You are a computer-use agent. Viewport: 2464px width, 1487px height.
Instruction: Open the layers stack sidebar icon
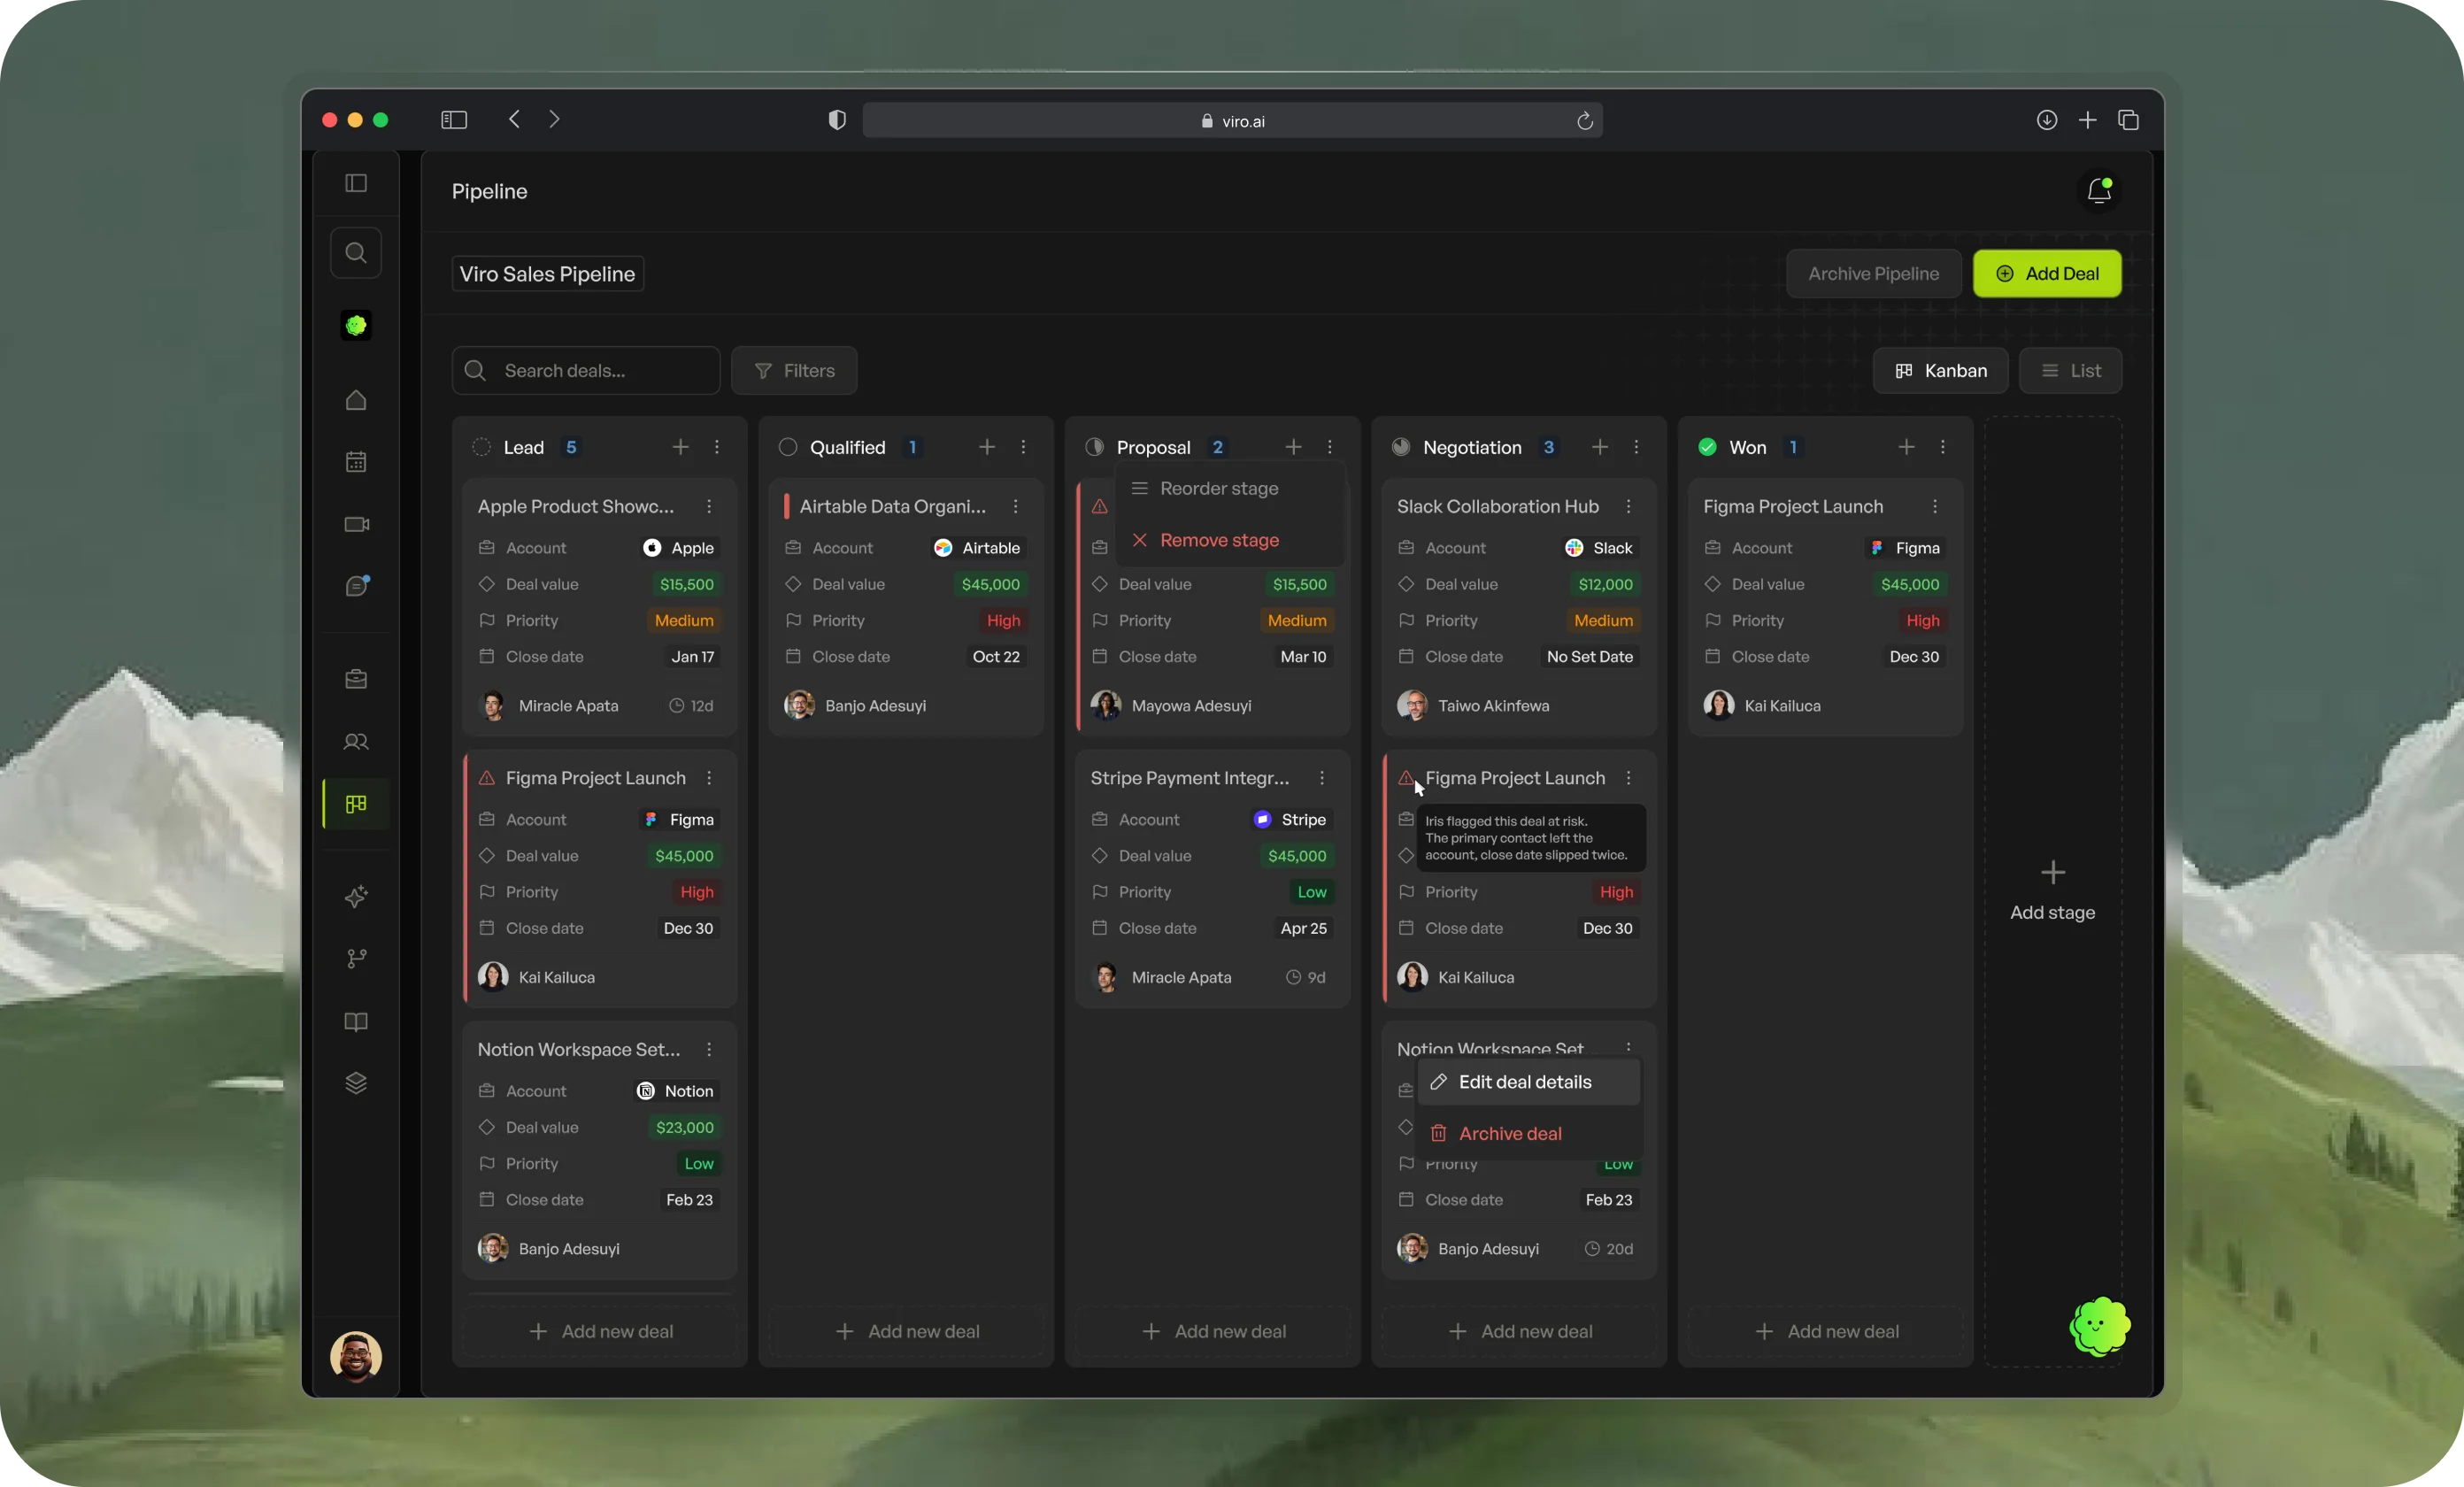coord(356,1084)
